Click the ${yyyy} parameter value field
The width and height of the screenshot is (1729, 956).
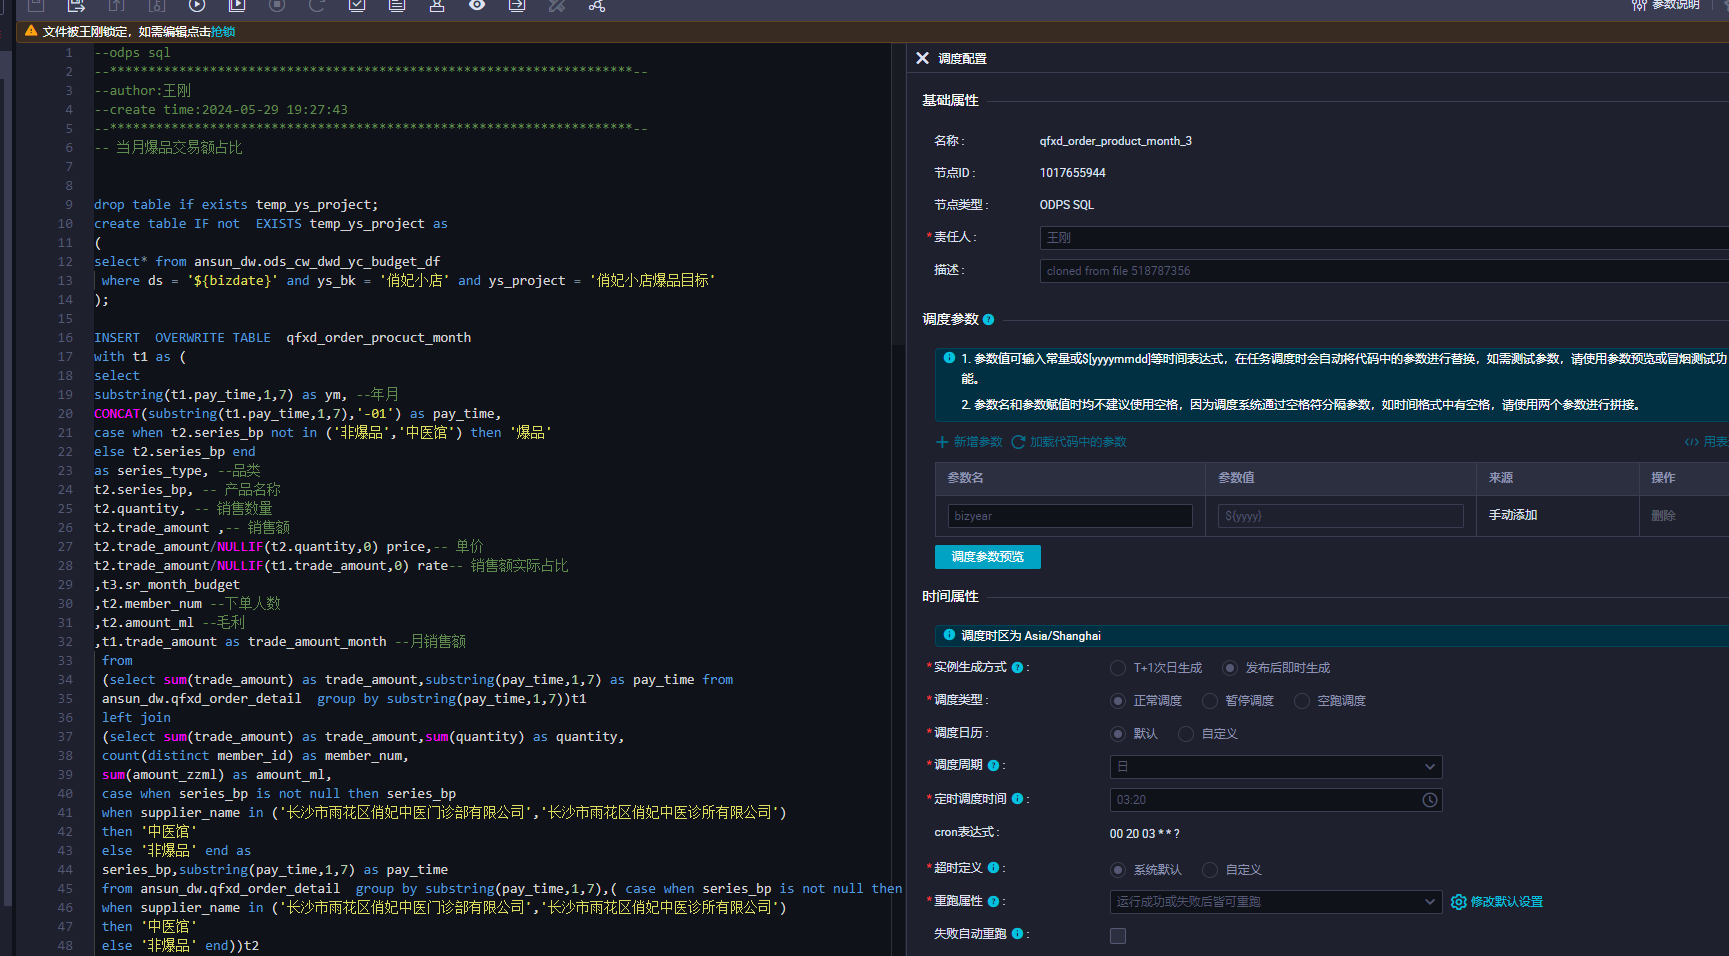pos(1341,516)
